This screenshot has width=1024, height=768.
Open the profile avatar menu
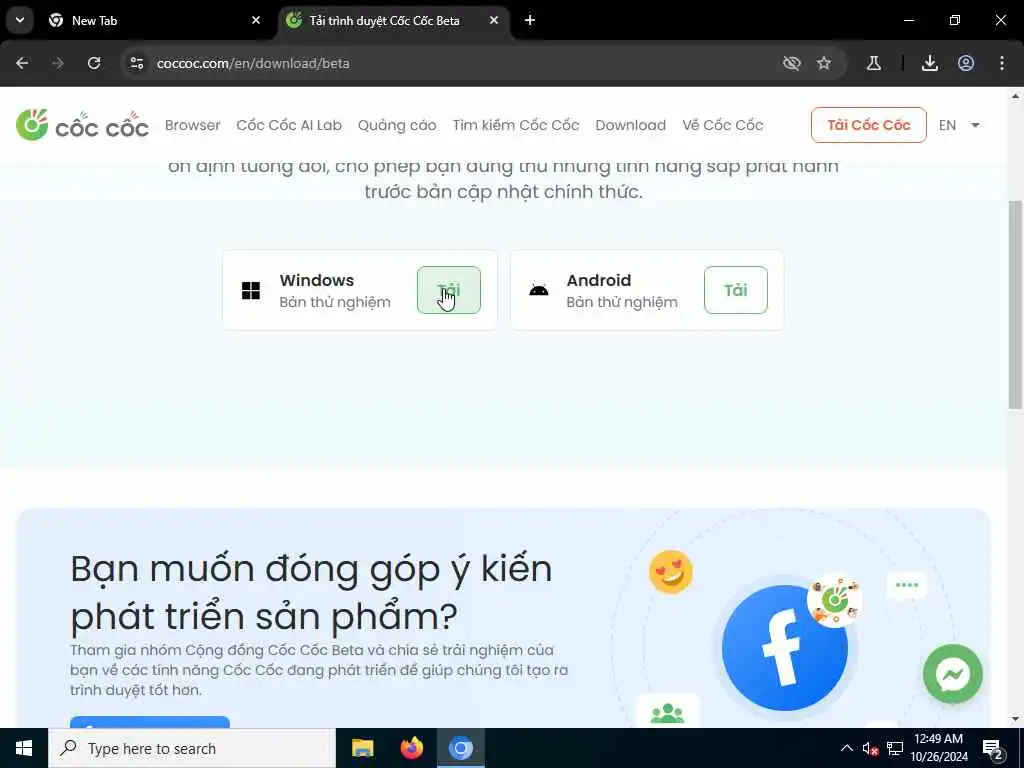click(966, 63)
